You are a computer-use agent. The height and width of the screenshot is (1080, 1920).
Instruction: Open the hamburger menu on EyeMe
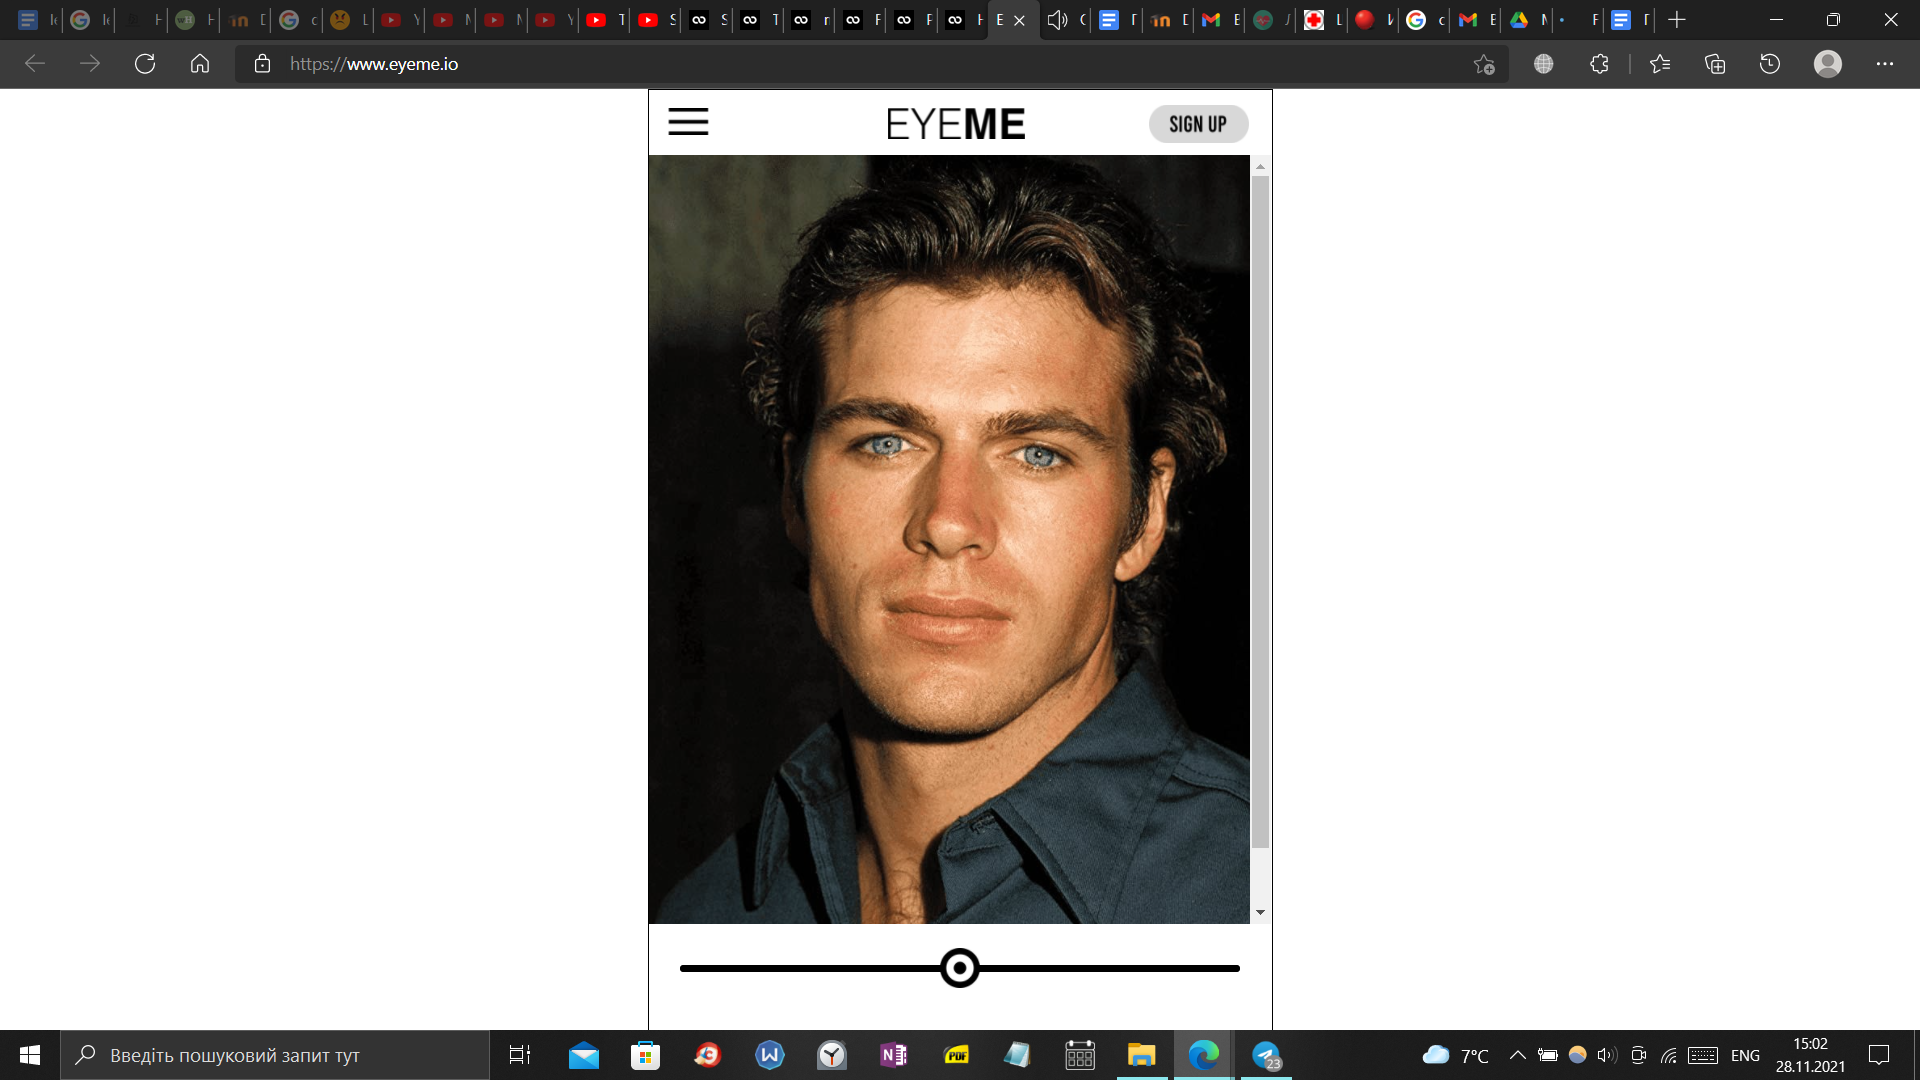pyautogui.click(x=688, y=122)
